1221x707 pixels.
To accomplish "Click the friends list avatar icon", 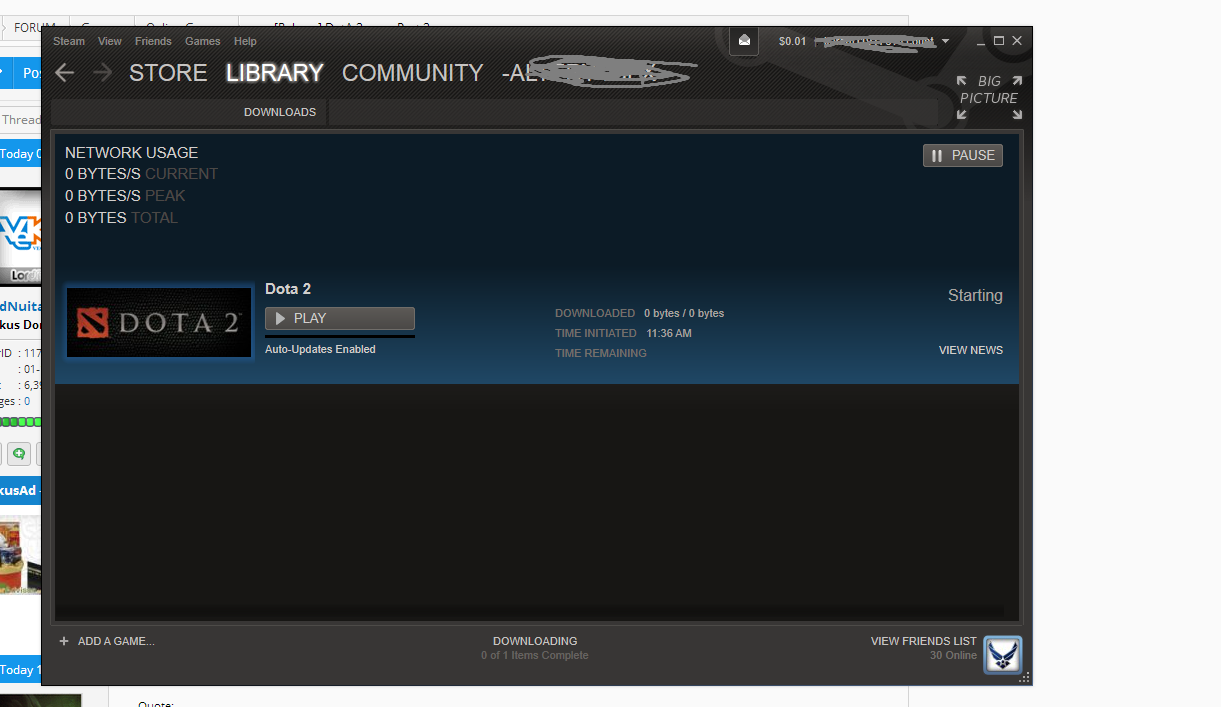I will pos(1002,655).
